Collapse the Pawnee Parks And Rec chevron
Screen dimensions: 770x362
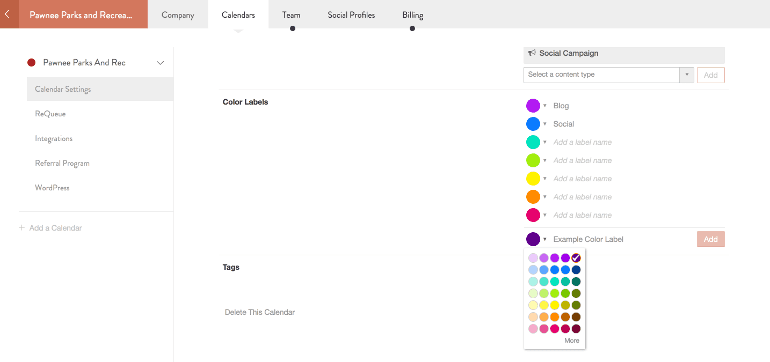160,63
